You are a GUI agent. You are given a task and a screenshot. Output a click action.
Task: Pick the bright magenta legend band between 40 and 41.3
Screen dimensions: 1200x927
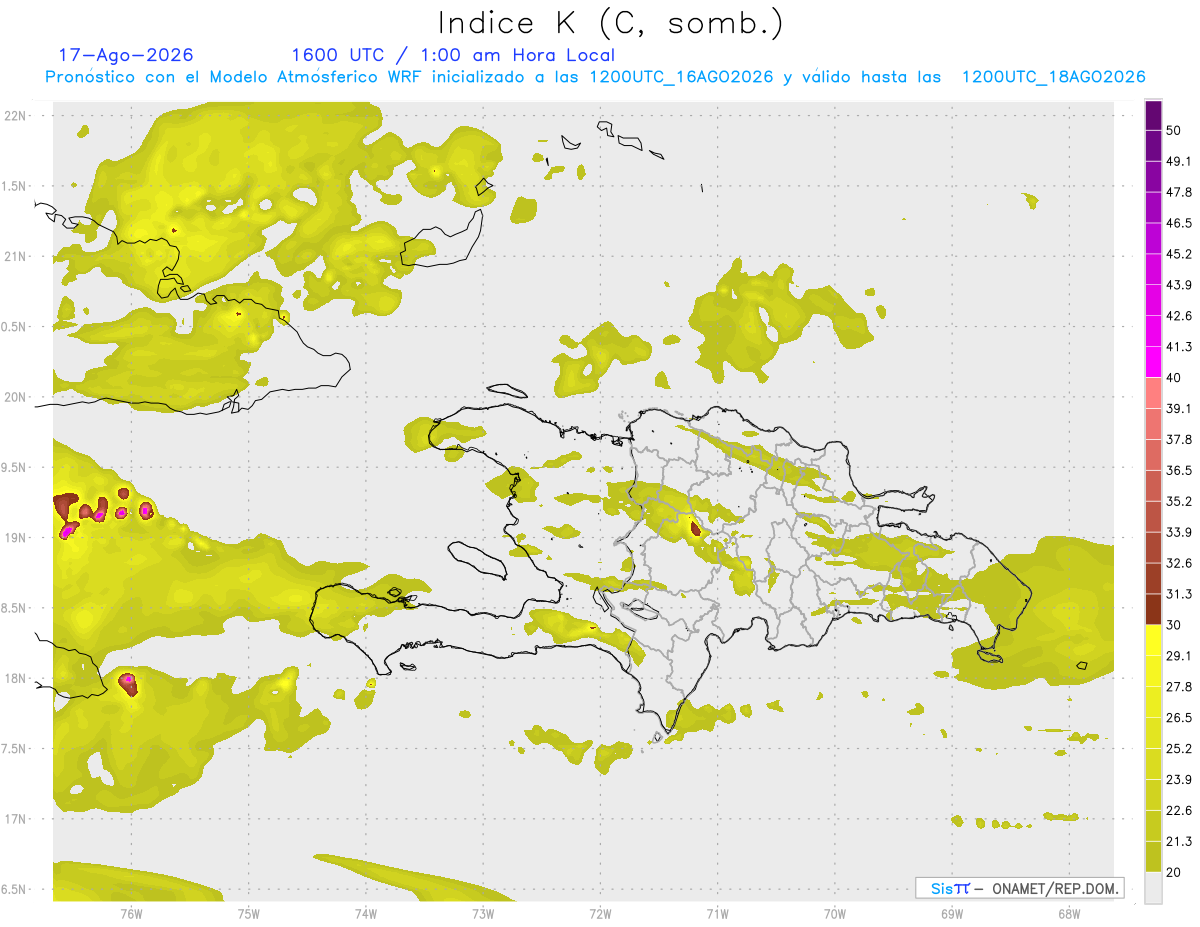1154,362
